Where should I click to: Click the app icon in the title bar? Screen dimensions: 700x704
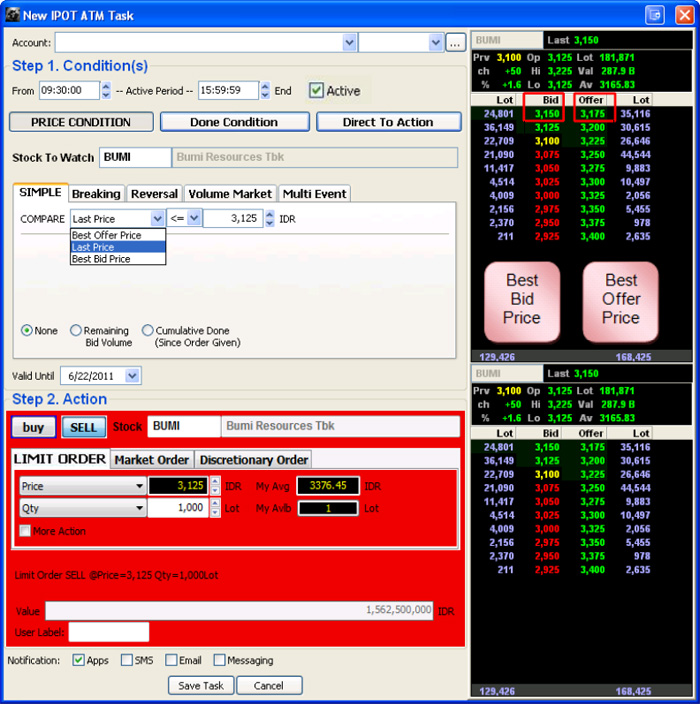[x=13, y=15]
